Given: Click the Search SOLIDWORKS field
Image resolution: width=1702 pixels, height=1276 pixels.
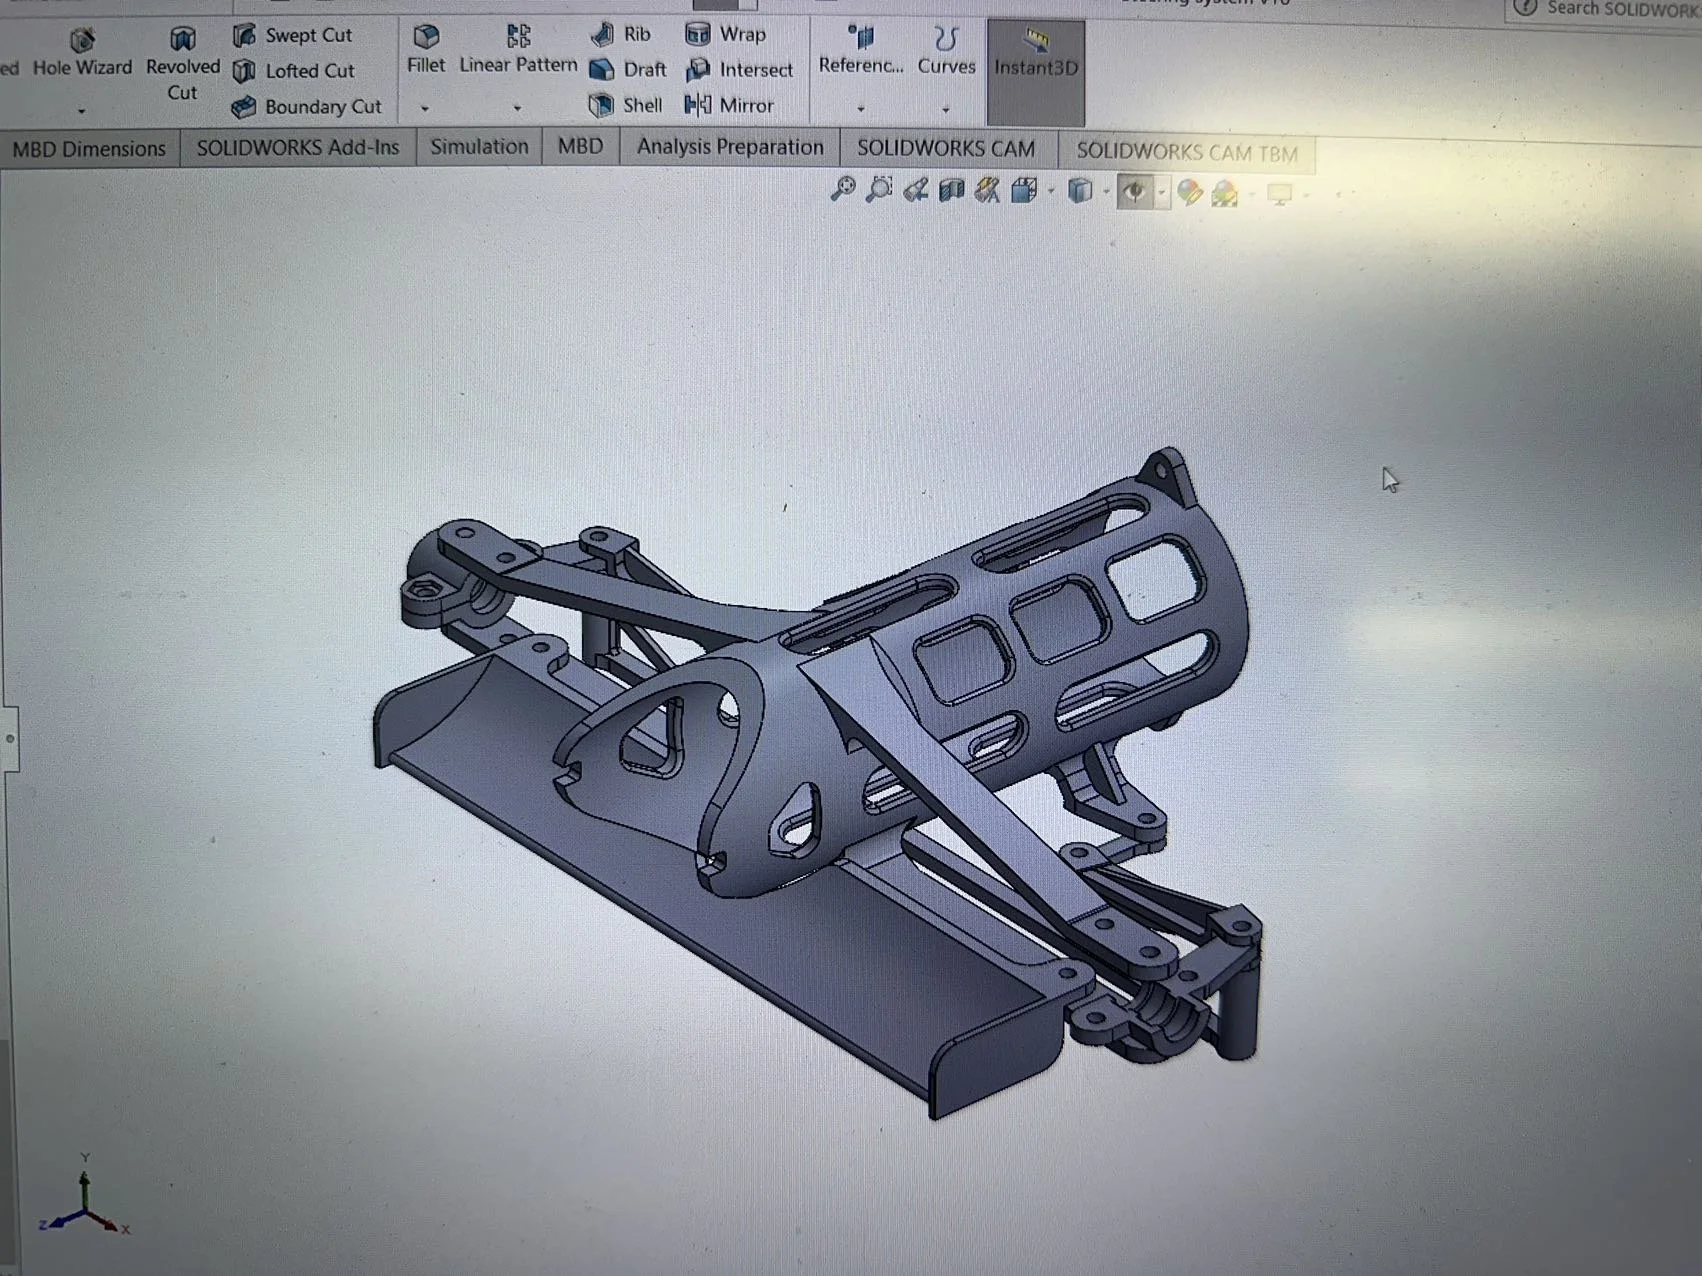Looking at the screenshot, I should click(1604, 10).
